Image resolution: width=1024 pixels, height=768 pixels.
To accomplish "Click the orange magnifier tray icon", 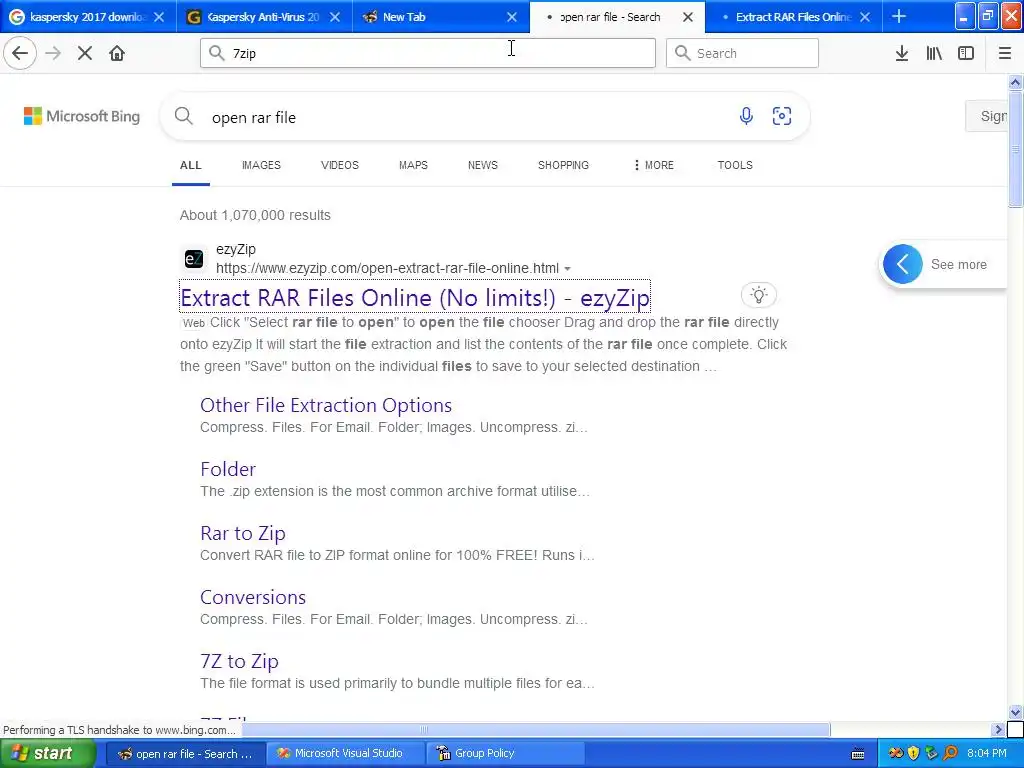I will coord(950,753).
